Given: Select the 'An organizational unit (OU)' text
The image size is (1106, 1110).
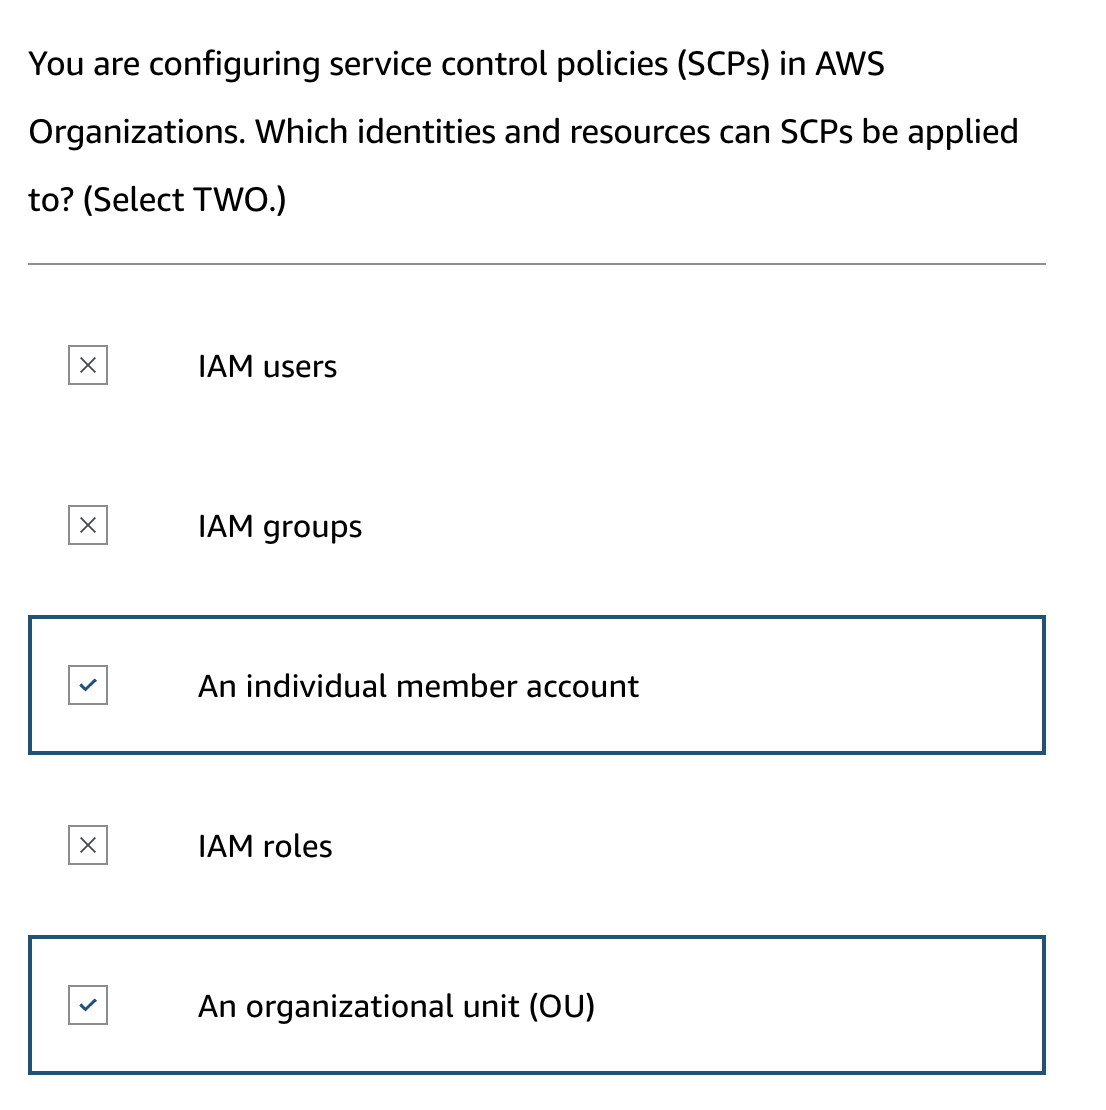Looking at the screenshot, I should click(396, 1007).
